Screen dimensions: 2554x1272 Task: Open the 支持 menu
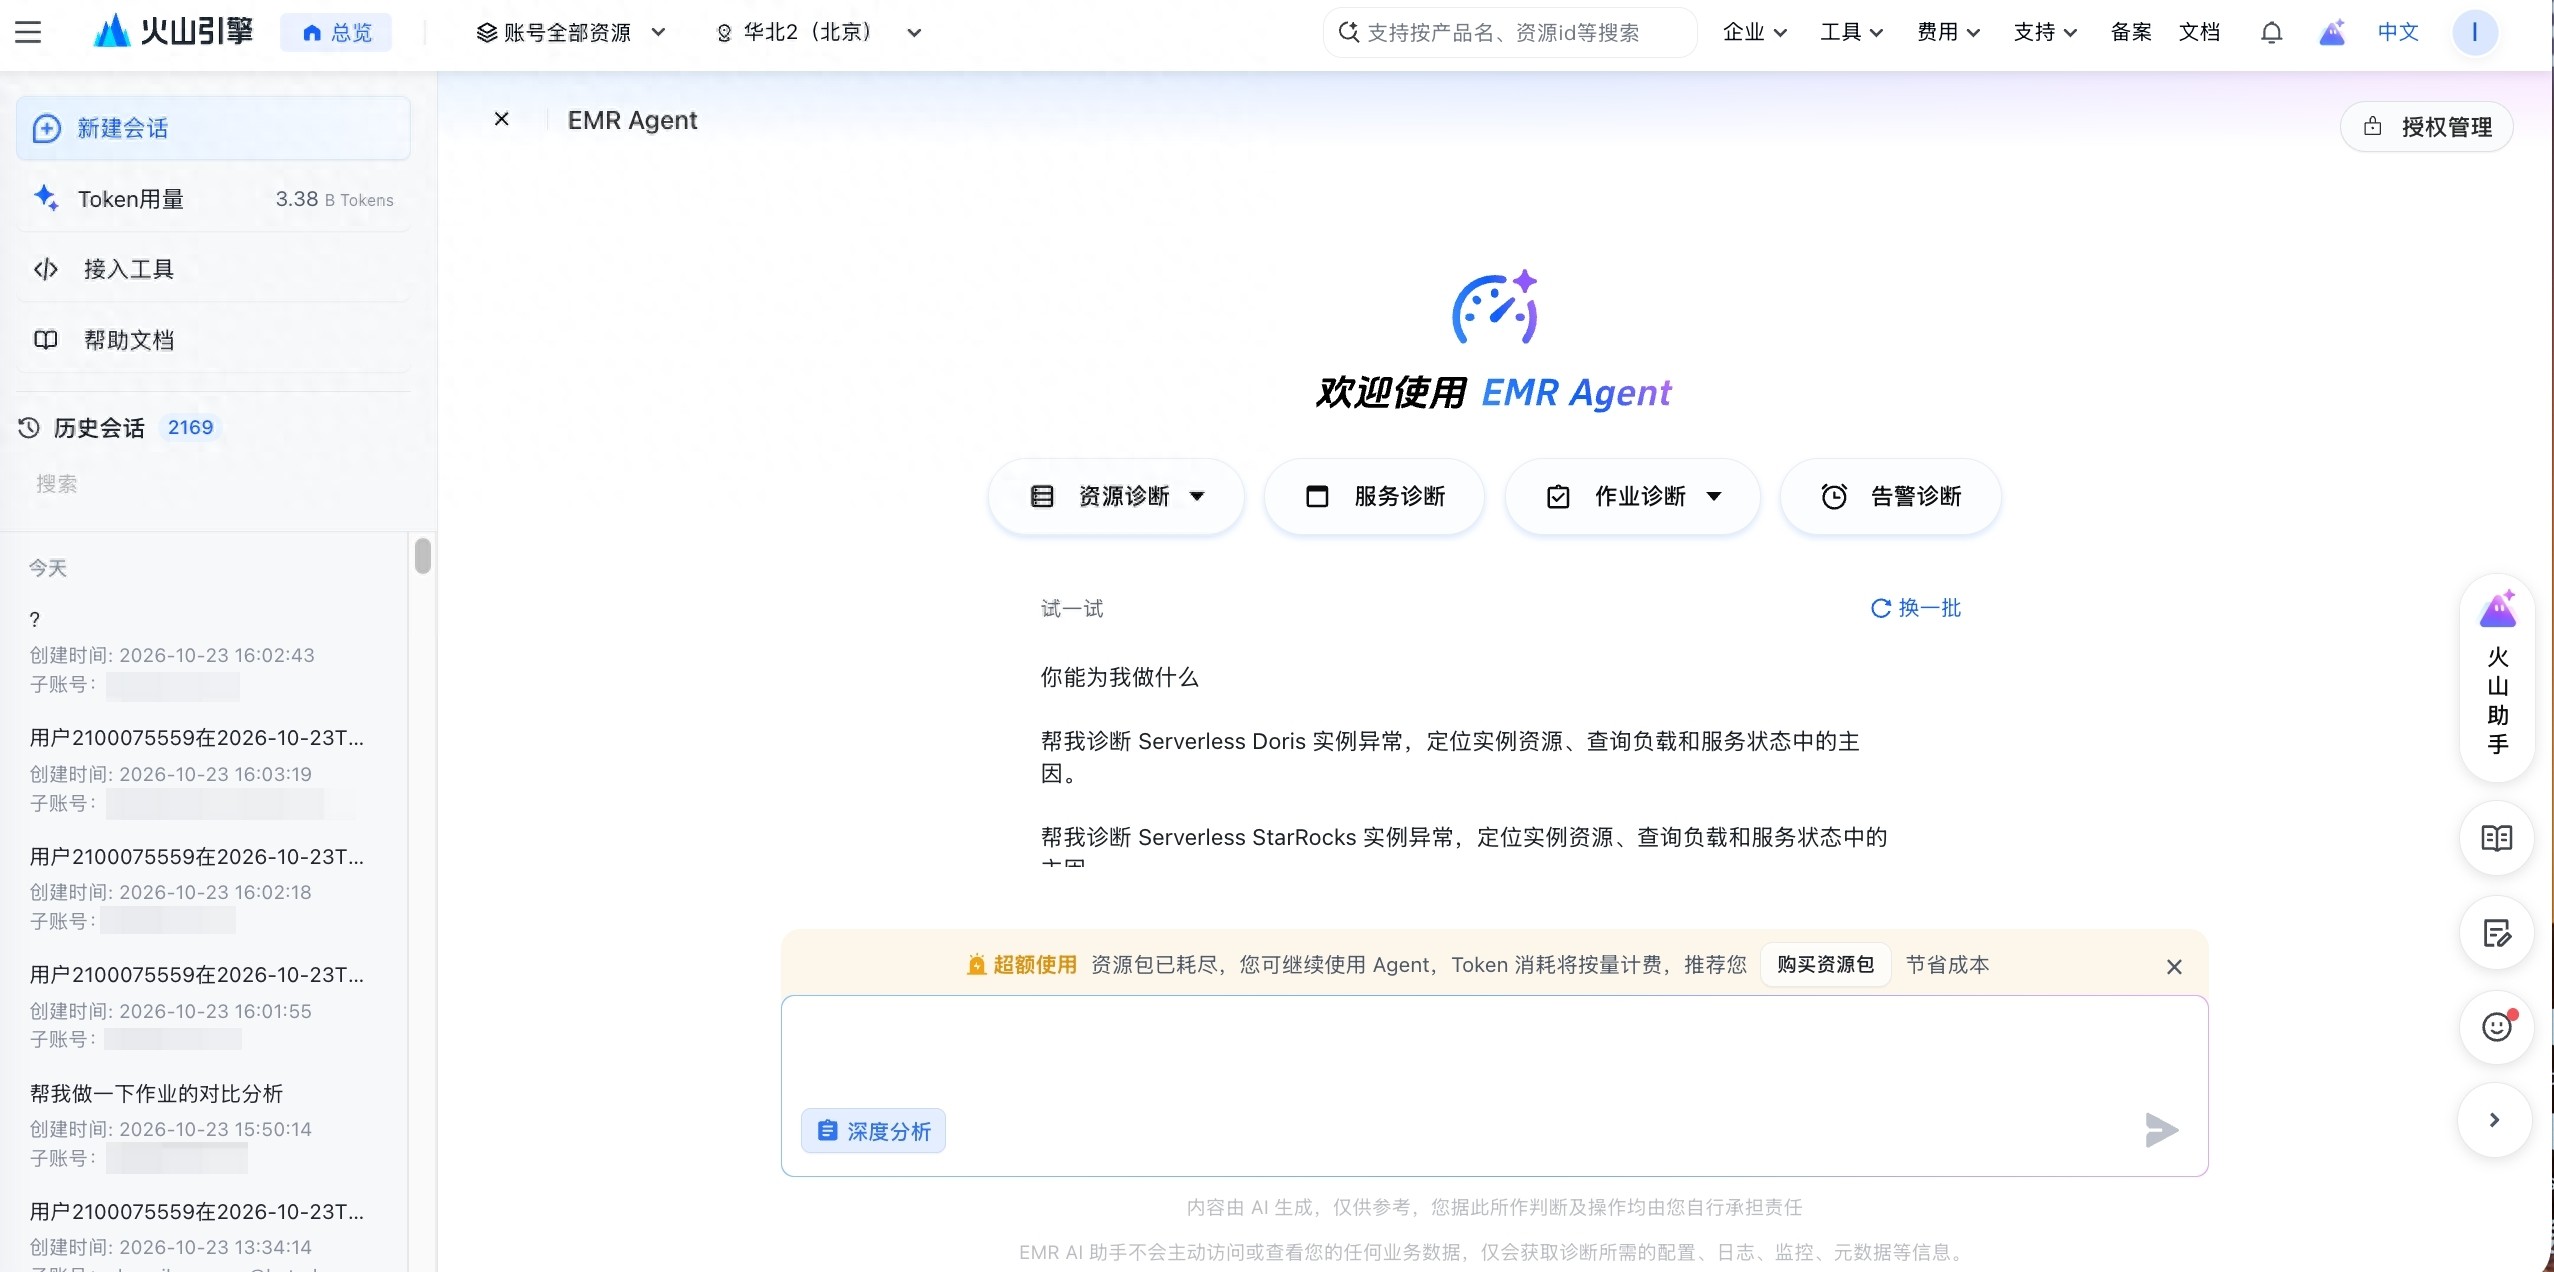point(2045,33)
